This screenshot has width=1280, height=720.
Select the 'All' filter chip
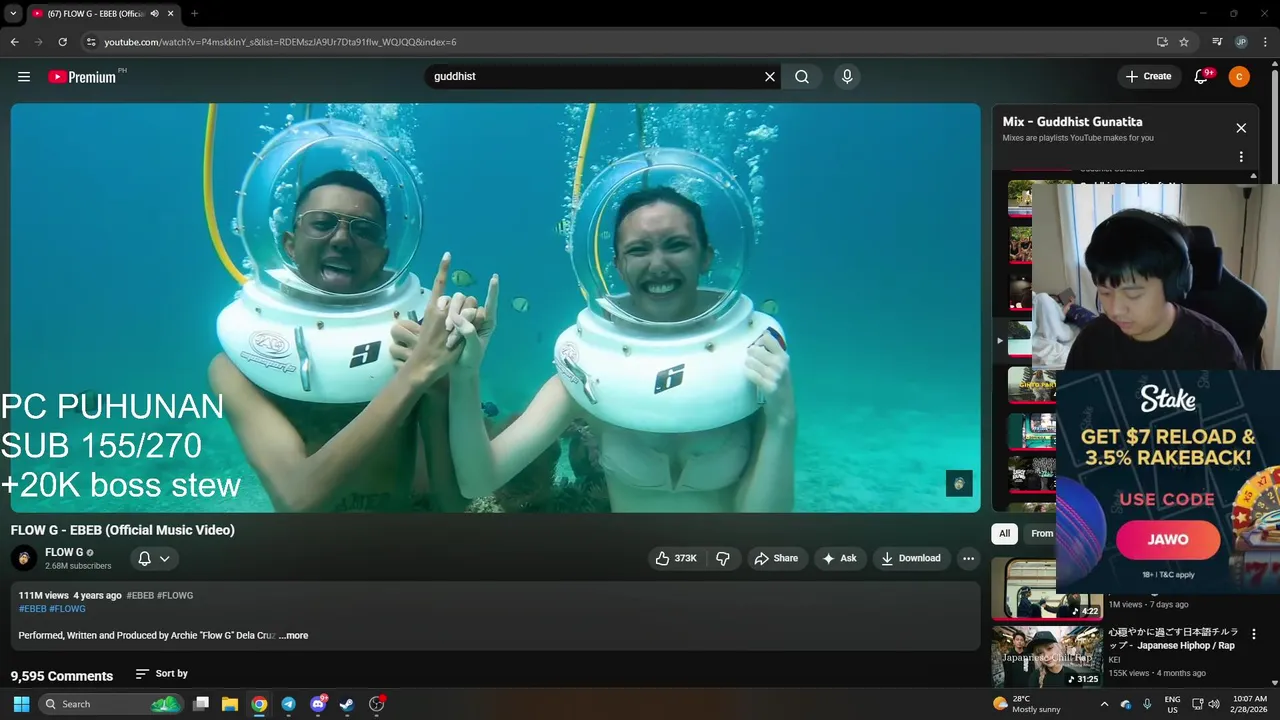[1005, 533]
